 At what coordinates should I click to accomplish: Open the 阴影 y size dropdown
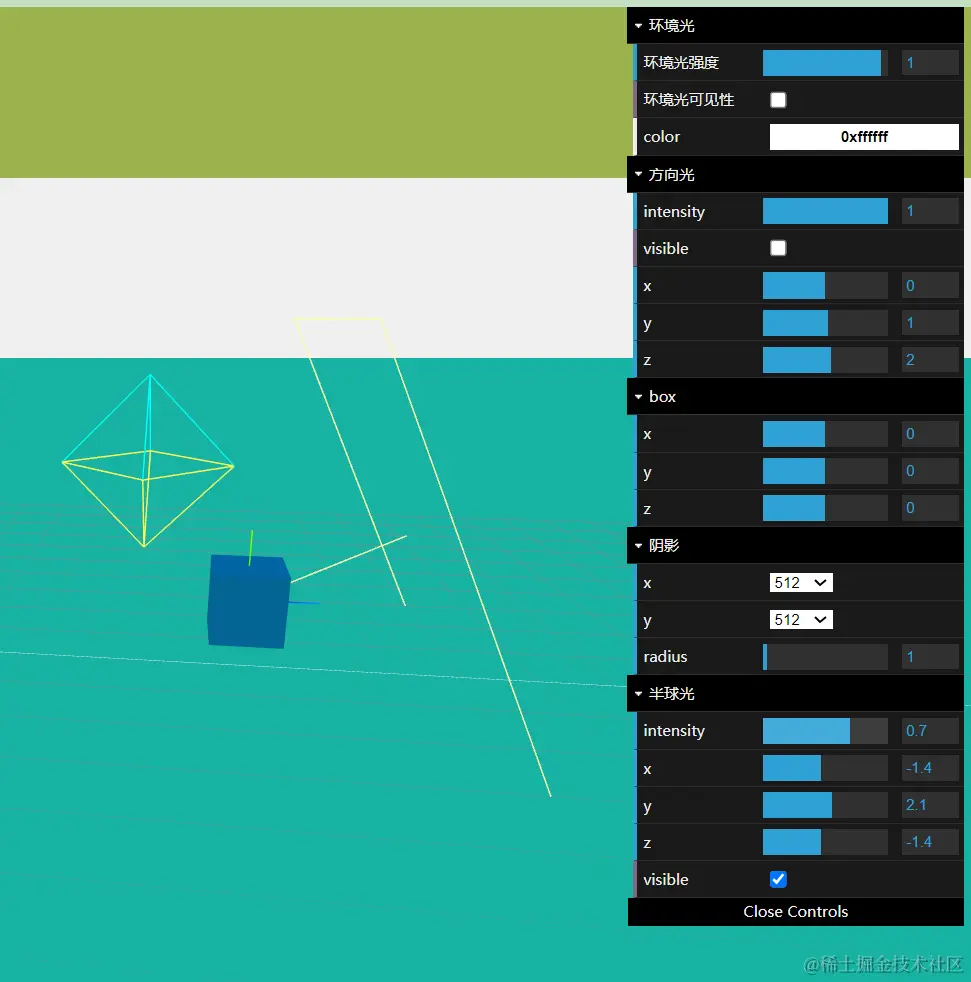click(801, 619)
